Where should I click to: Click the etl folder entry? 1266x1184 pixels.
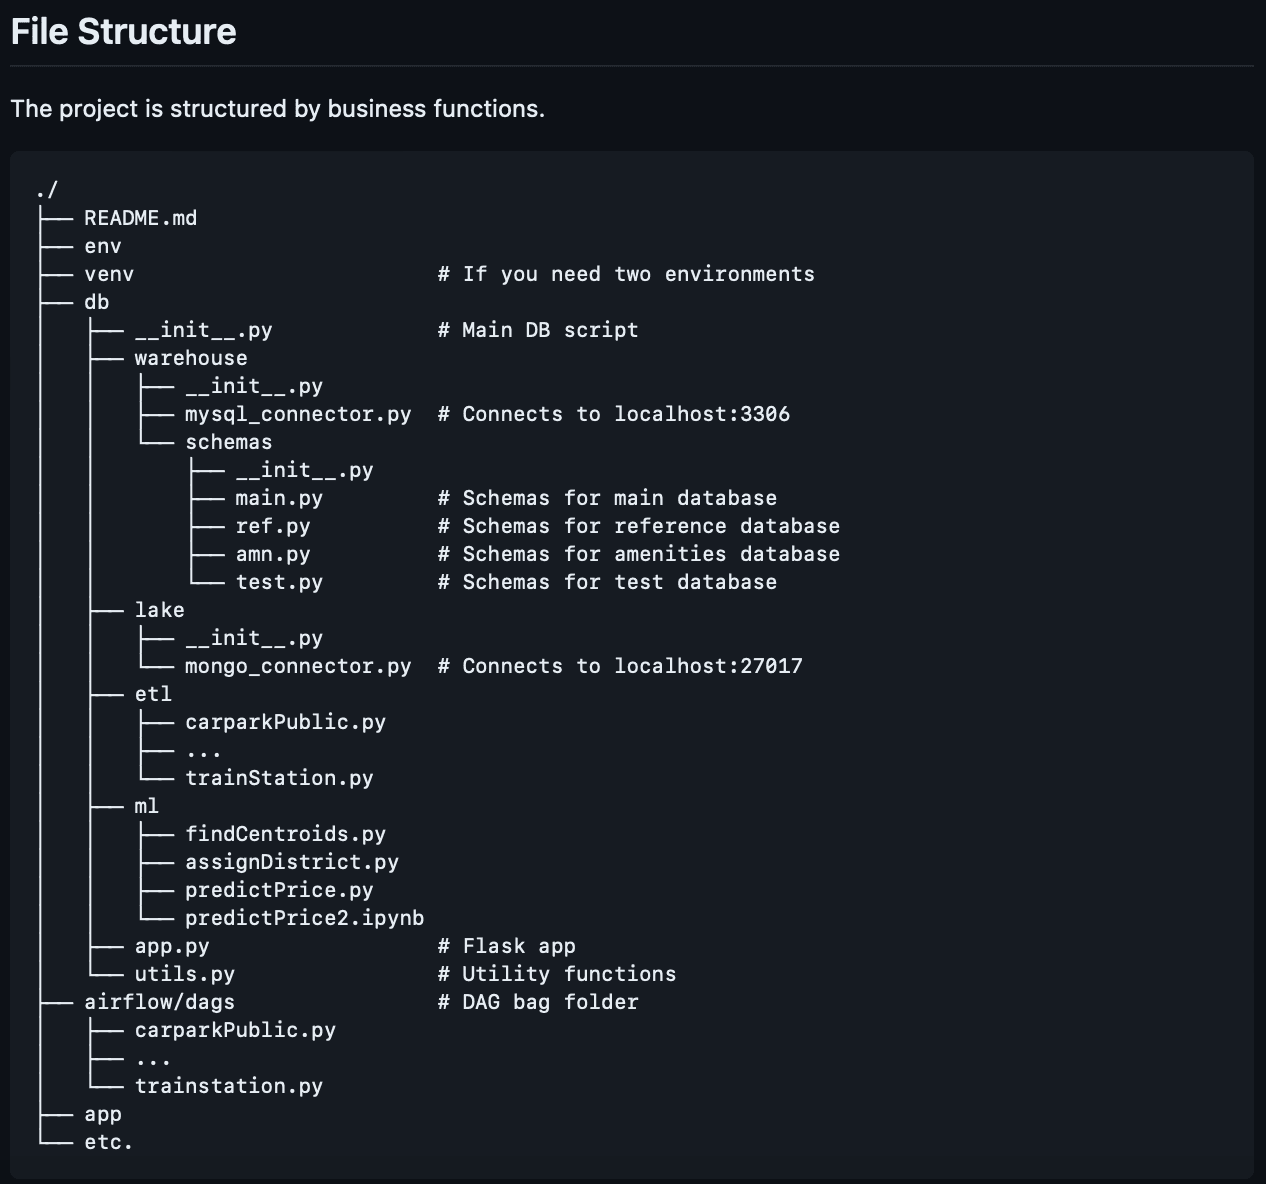(x=153, y=693)
